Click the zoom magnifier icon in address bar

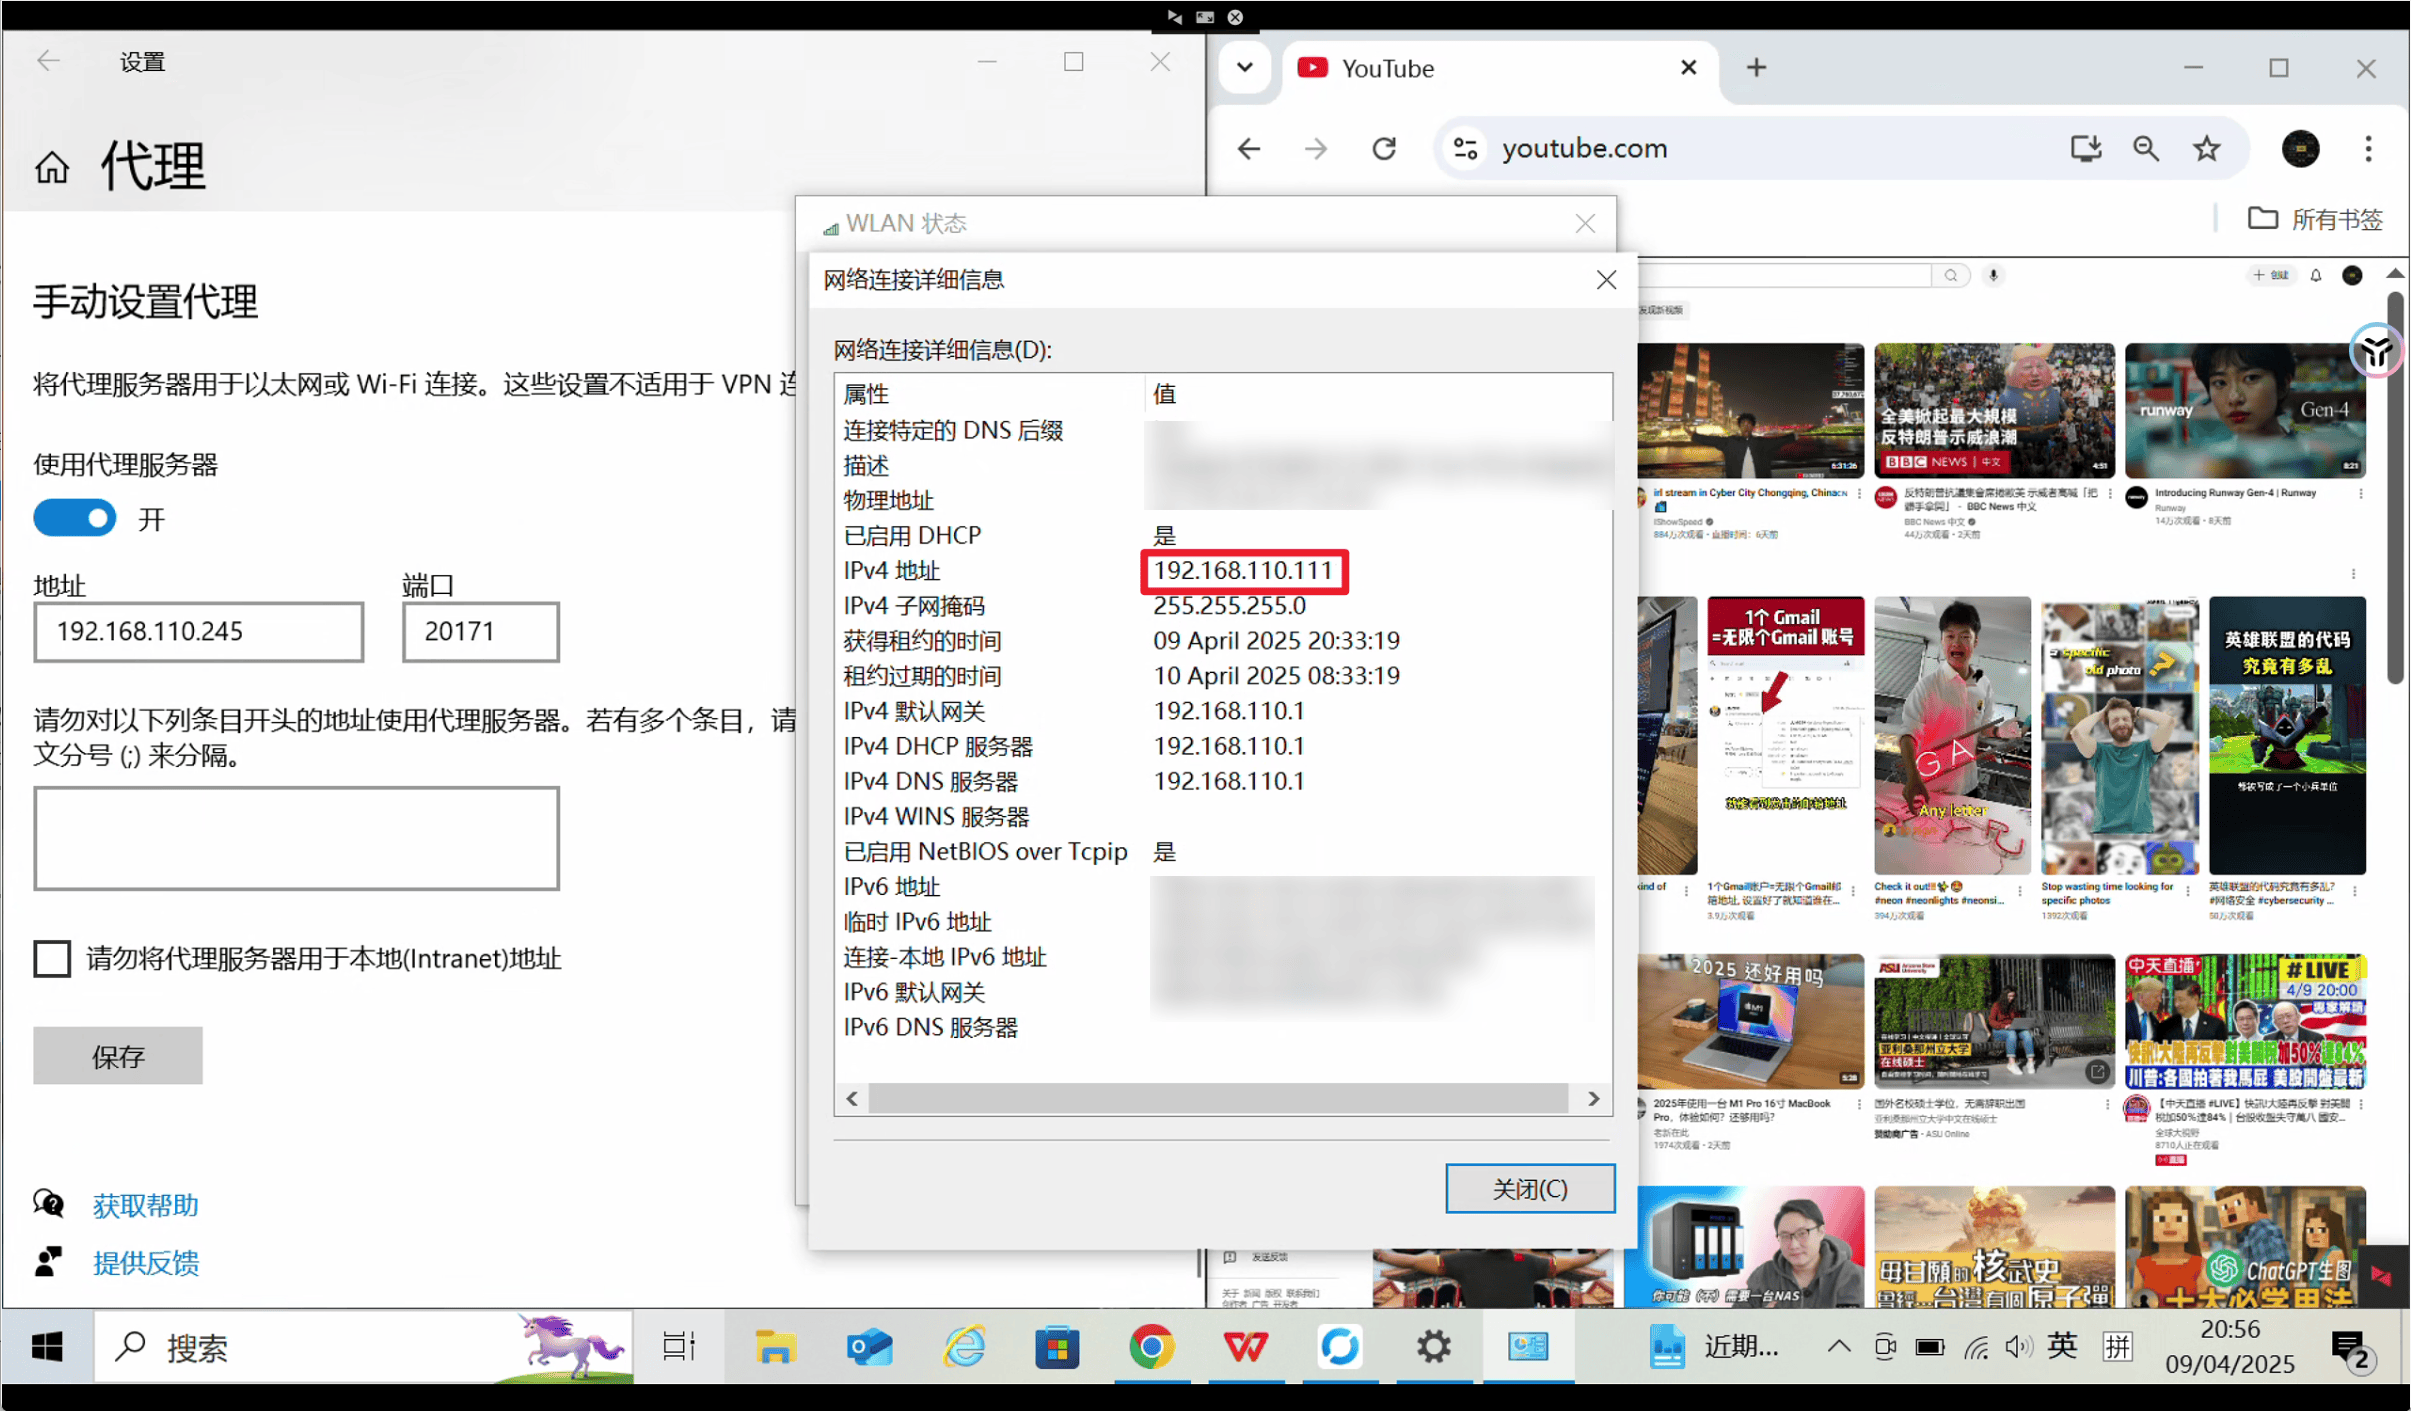[2145, 149]
